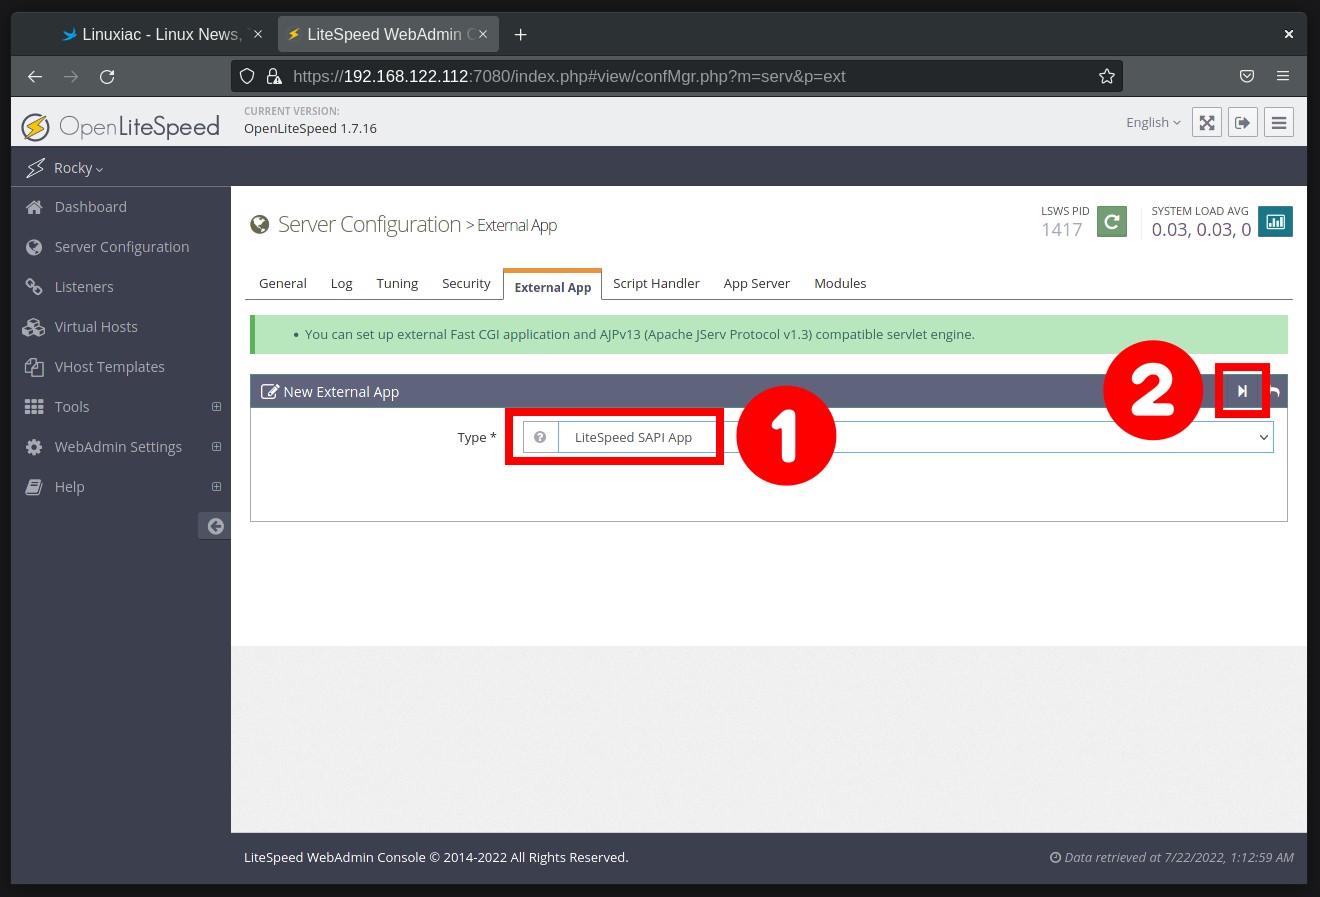Click the help question mark beside Type
1320x897 pixels.
coord(540,437)
